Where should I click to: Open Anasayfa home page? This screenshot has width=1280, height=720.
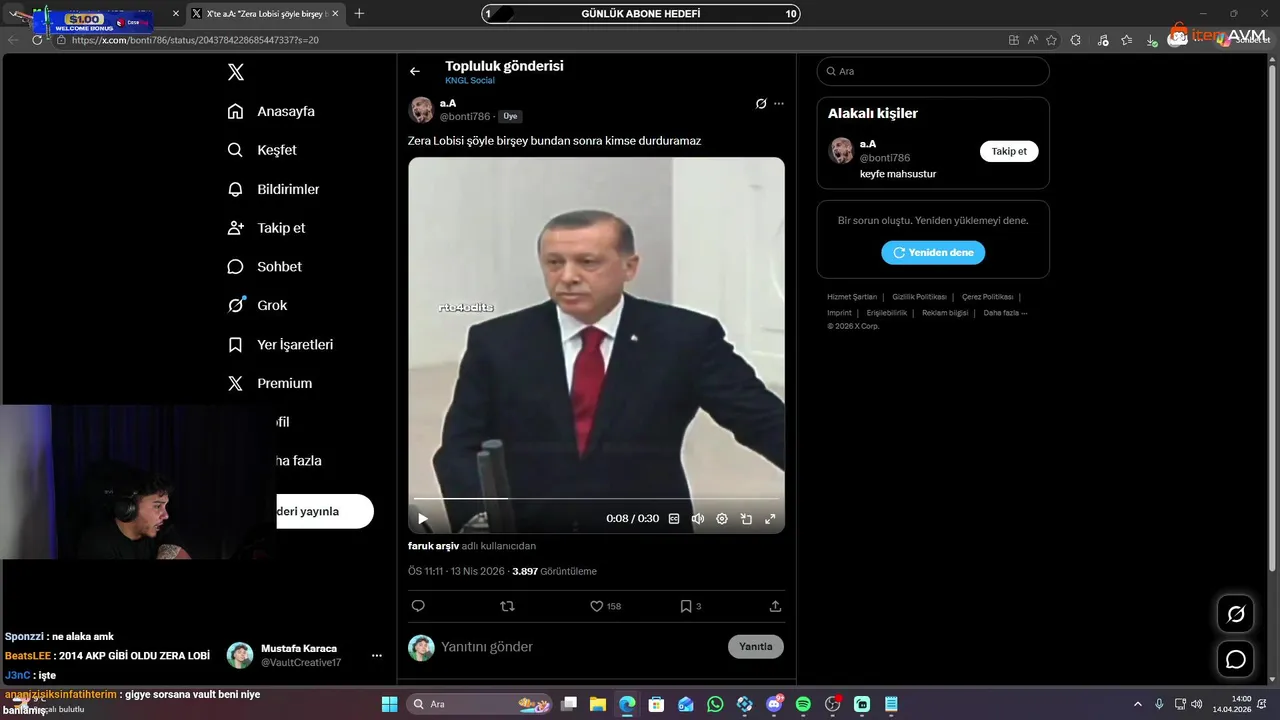[x=272, y=111]
